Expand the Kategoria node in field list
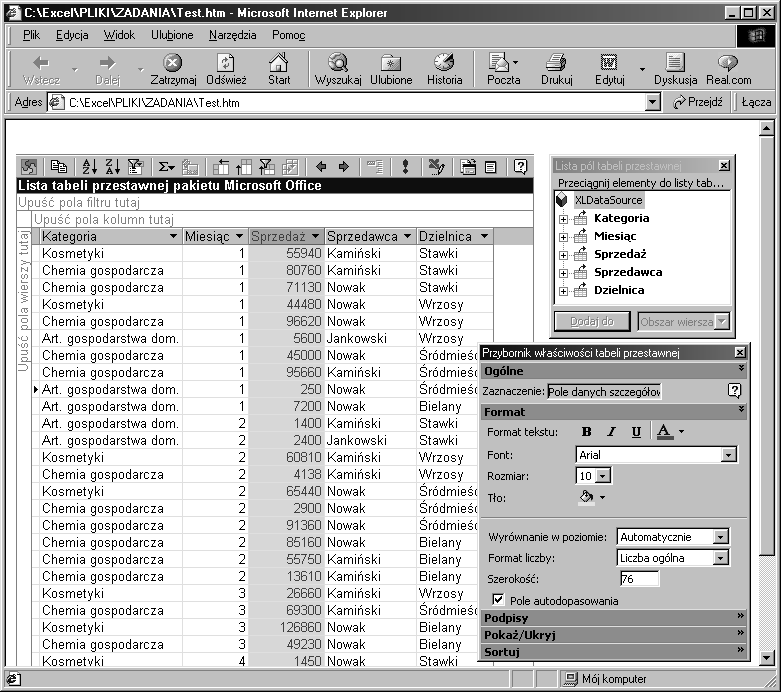This screenshot has width=781, height=692. (563, 219)
